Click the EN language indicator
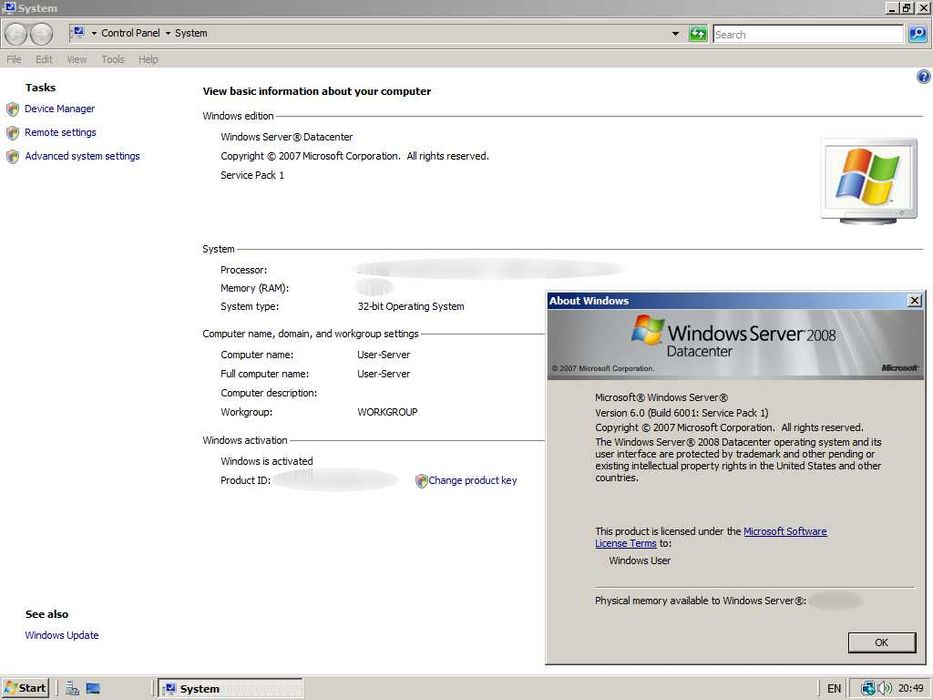This screenshot has height=700, width=933. pos(834,689)
